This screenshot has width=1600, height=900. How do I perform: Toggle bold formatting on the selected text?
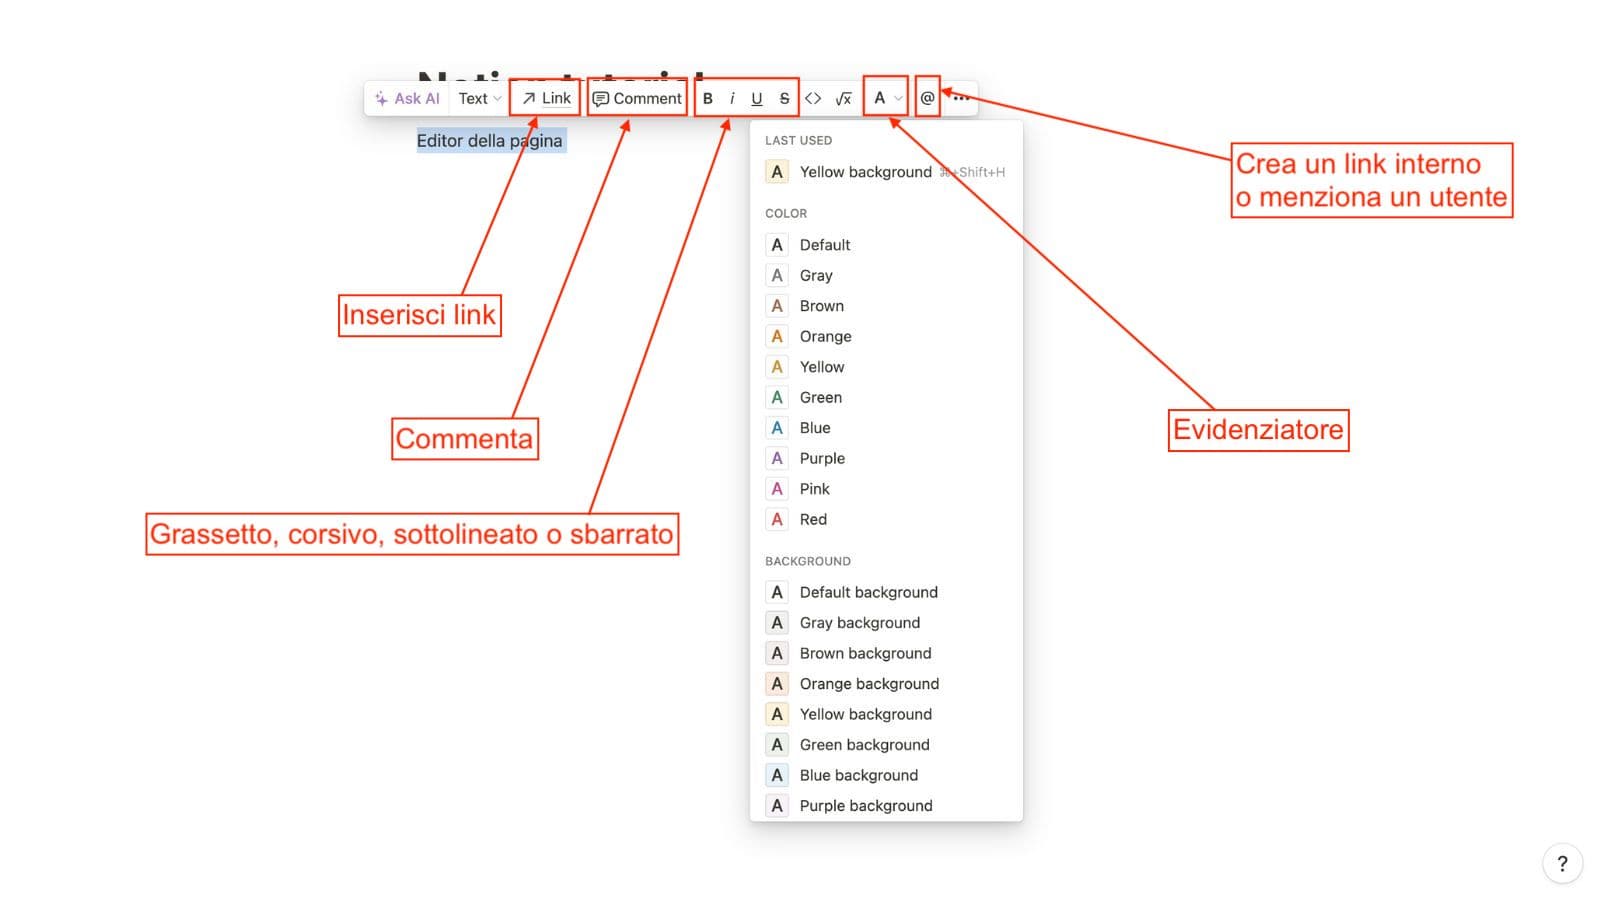(x=707, y=98)
